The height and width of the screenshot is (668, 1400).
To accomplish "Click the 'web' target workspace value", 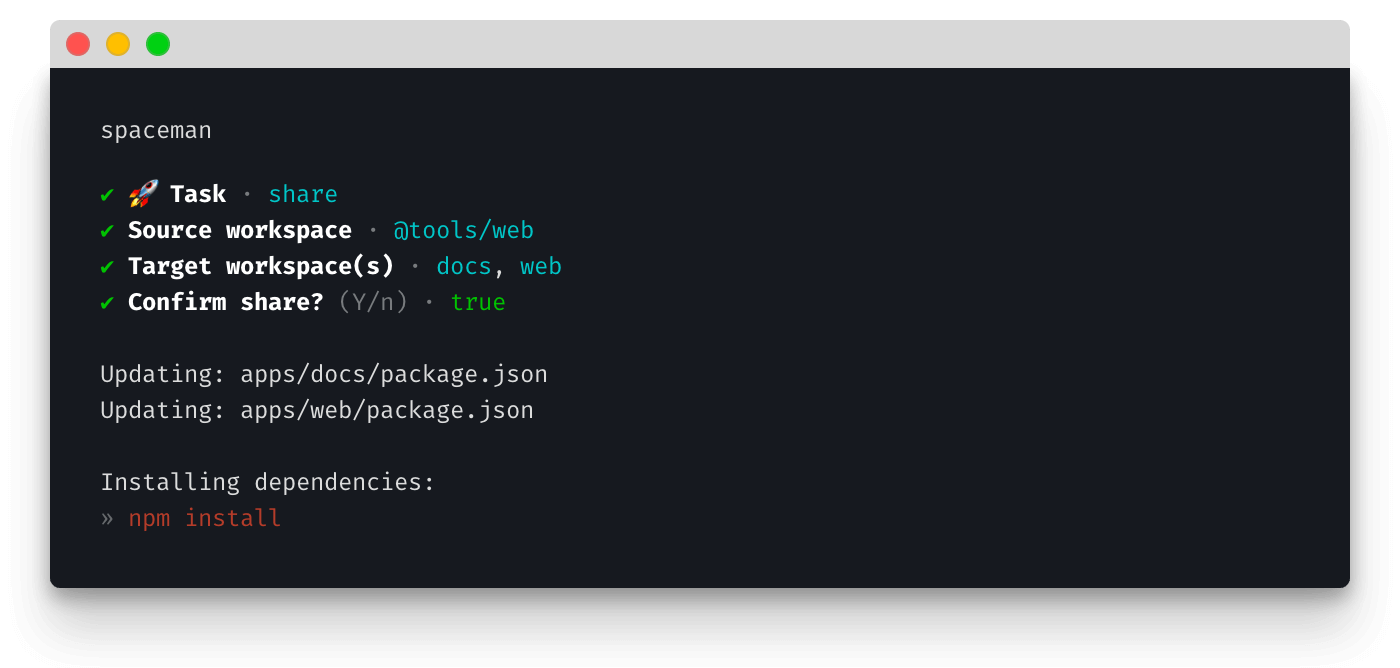I will coord(541,267).
